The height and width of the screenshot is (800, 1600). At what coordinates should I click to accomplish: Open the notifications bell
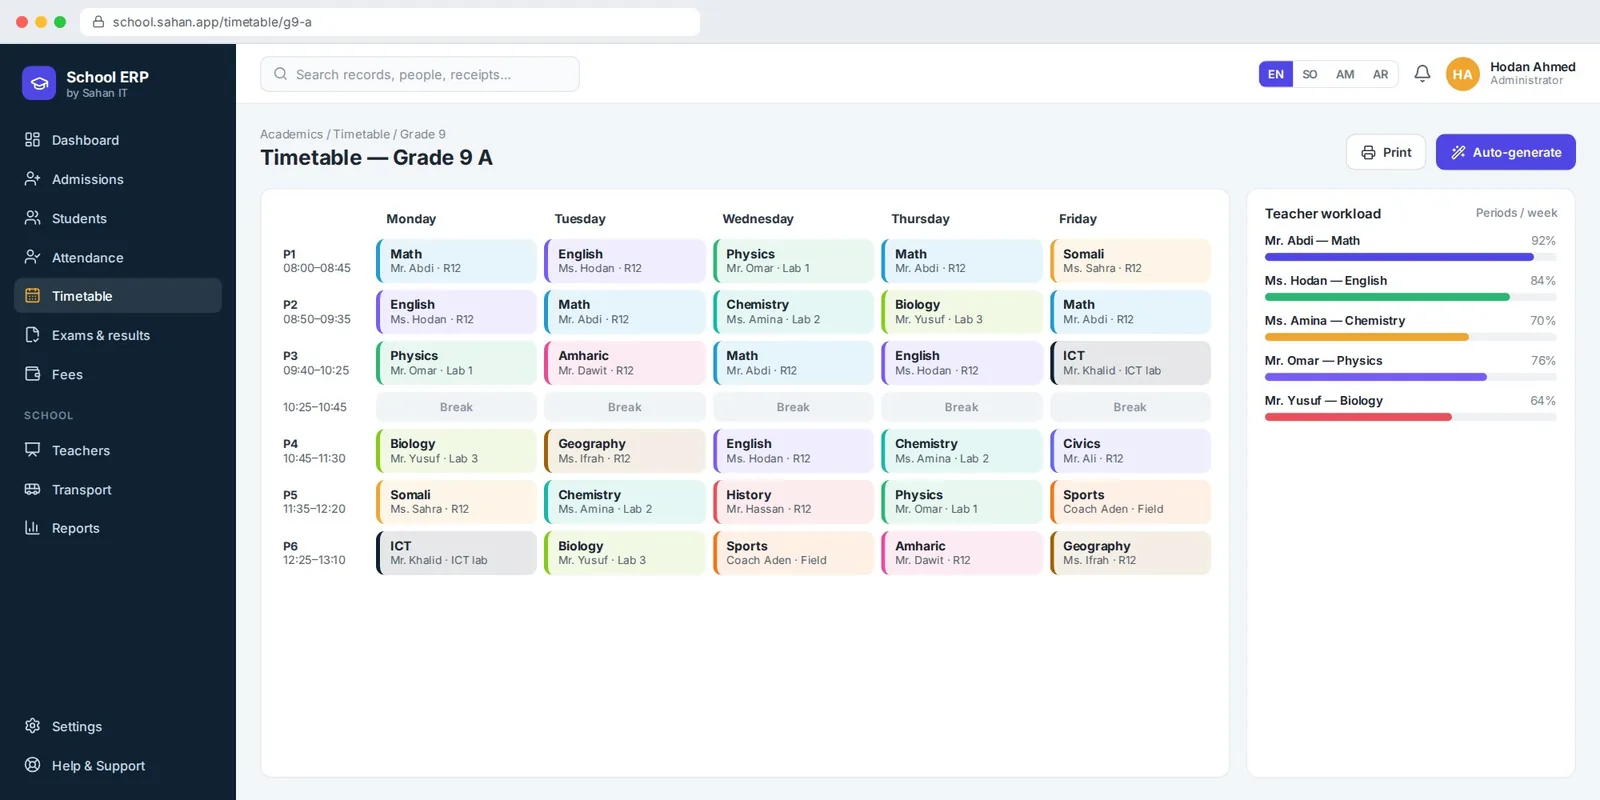(1422, 74)
